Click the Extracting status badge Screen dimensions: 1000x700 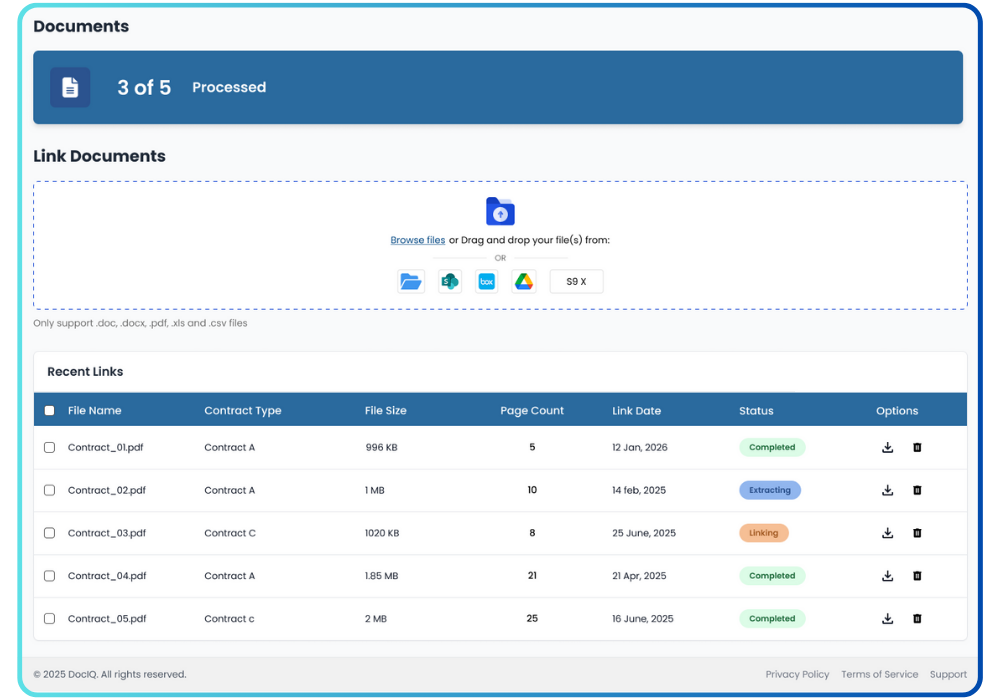pyautogui.click(x=770, y=490)
